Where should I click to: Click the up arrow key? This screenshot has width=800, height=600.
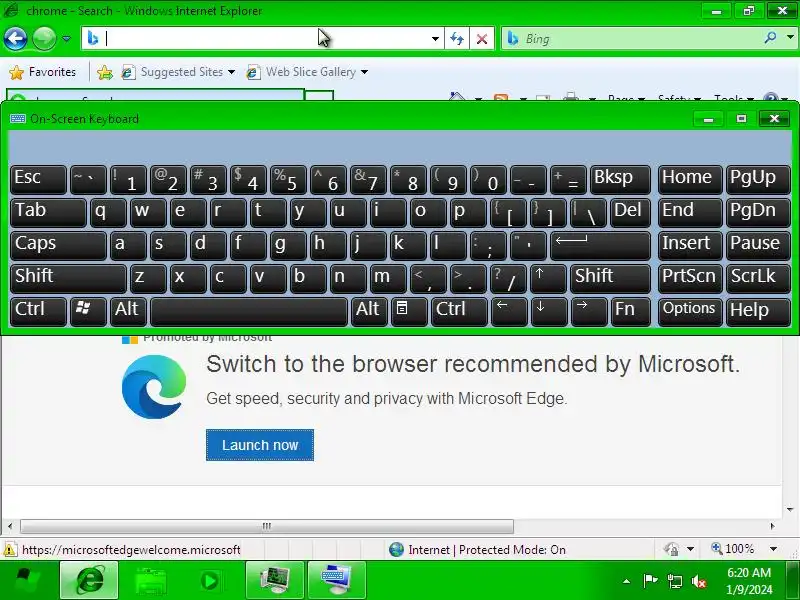tap(548, 278)
